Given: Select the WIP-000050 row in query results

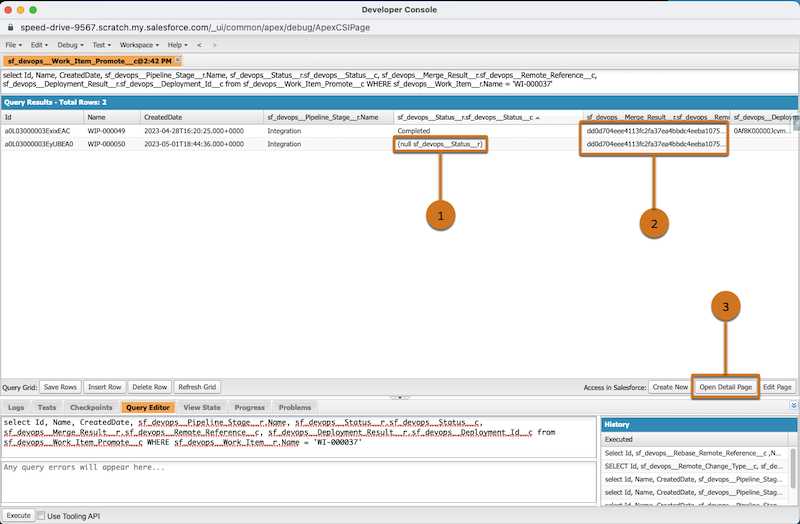Looking at the screenshot, I should click(x=105, y=144).
